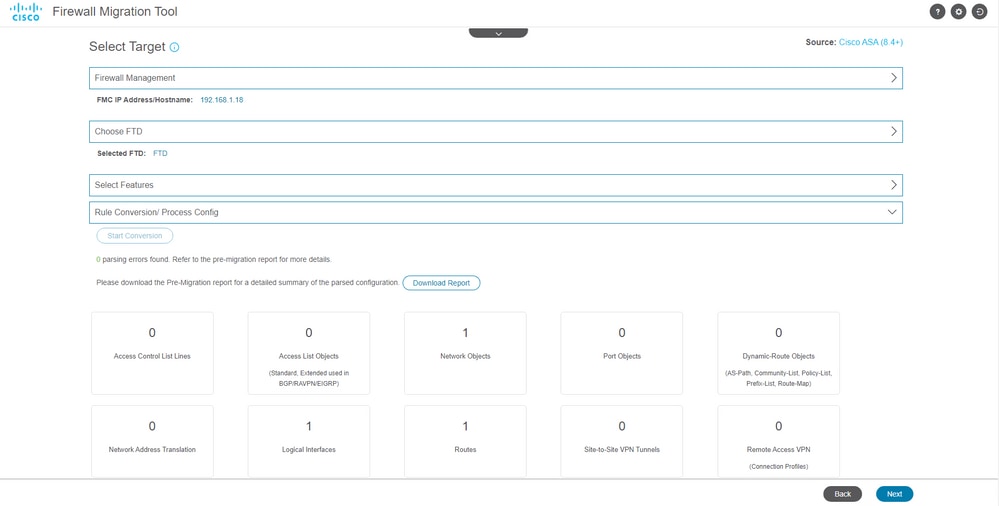This screenshot has height=506, width=999.
Task: Select the Dynamic-Route Objects card
Action: [x=779, y=353]
